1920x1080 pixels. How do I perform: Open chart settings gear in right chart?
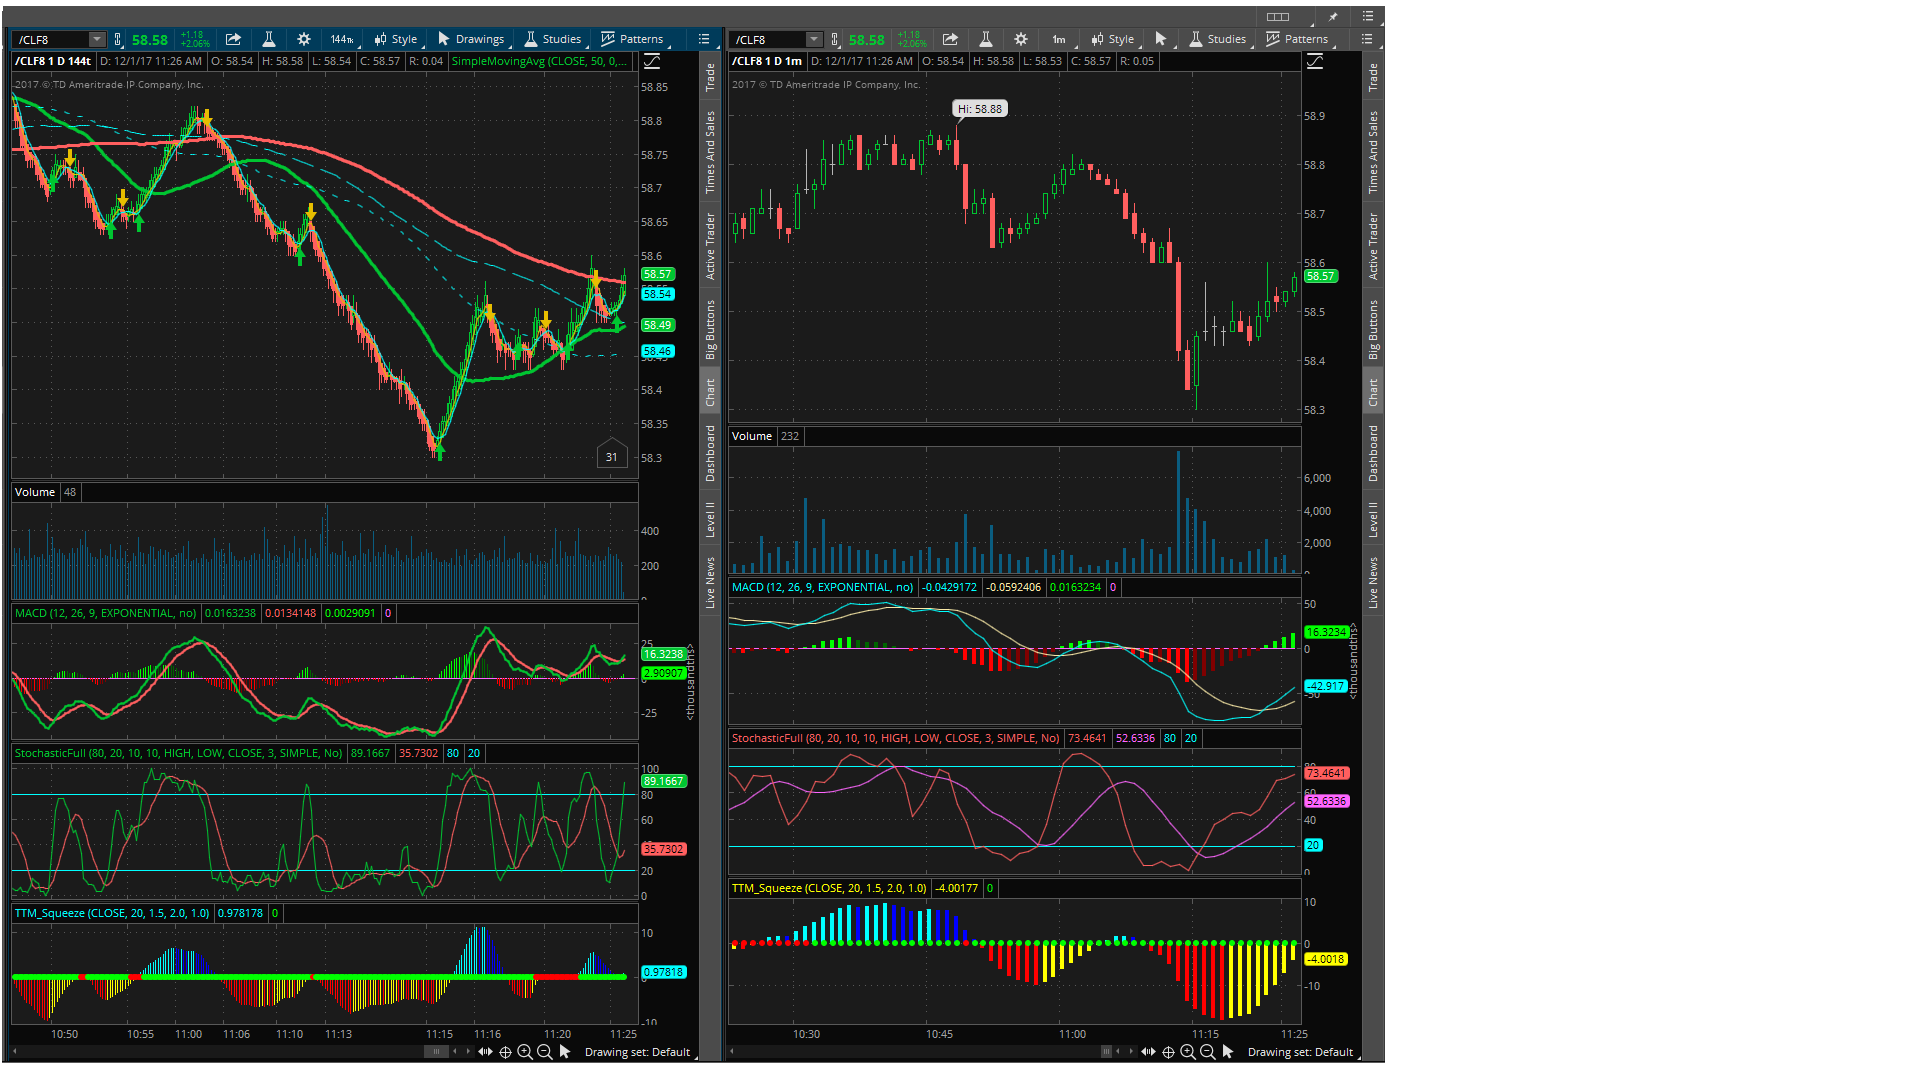coord(1021,39)
